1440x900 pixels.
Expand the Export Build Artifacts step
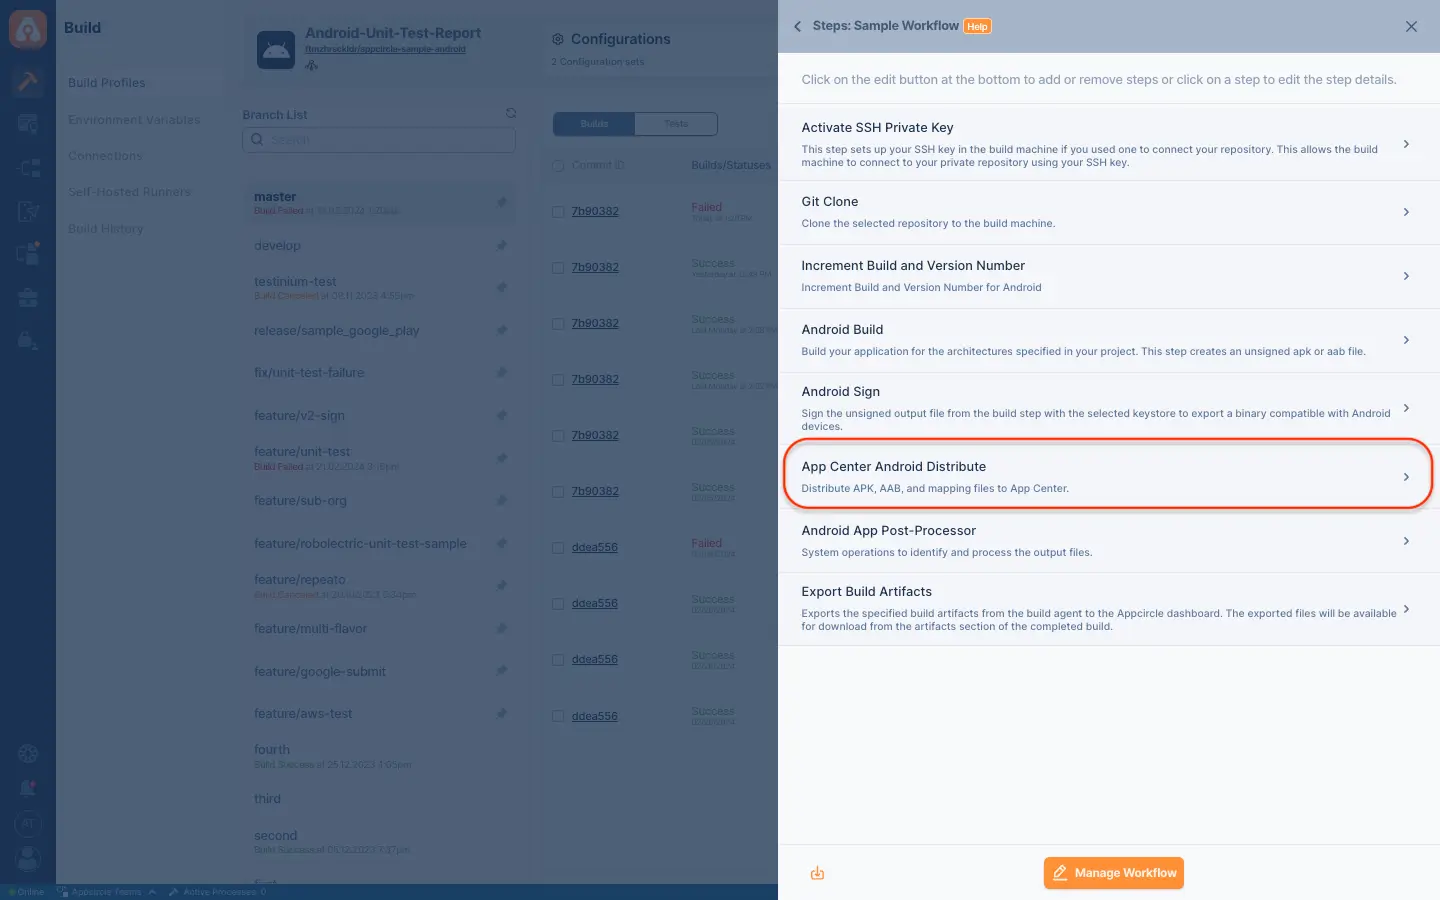tap(1109, 608)
